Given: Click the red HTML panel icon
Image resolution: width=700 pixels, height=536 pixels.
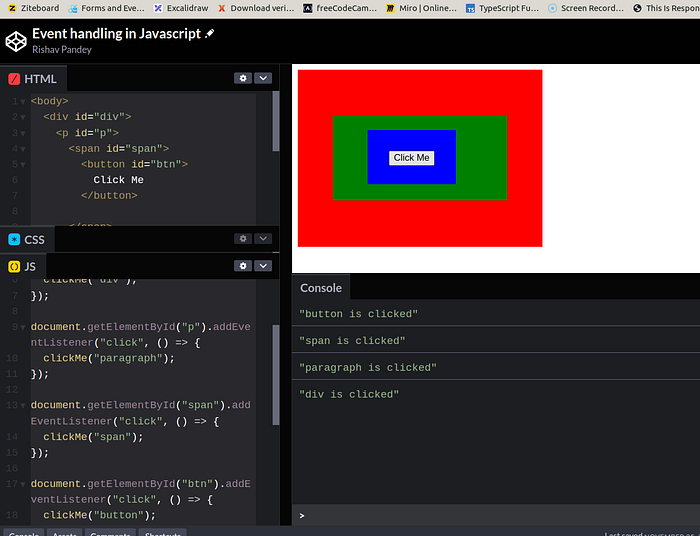Looking at the screenshot, I should [x=14, y=79].
